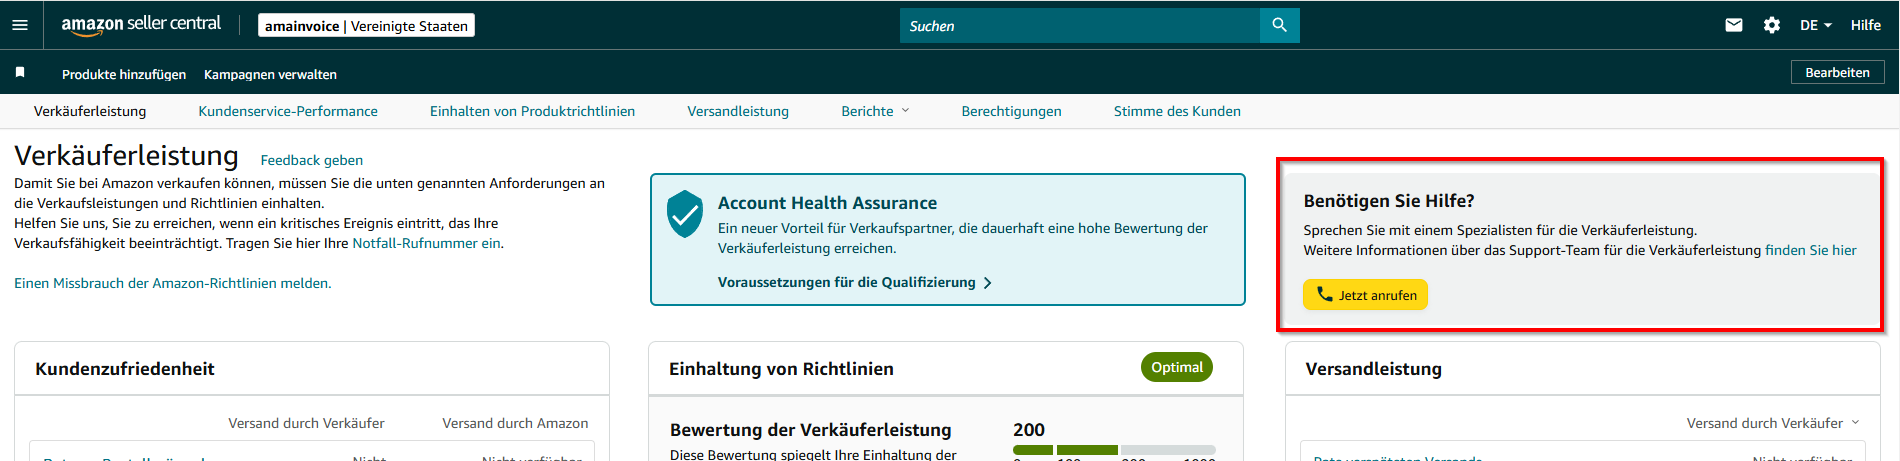The image size is (1900, 461).
Task: Click the search magnifier button
Action: [1279, 25]
